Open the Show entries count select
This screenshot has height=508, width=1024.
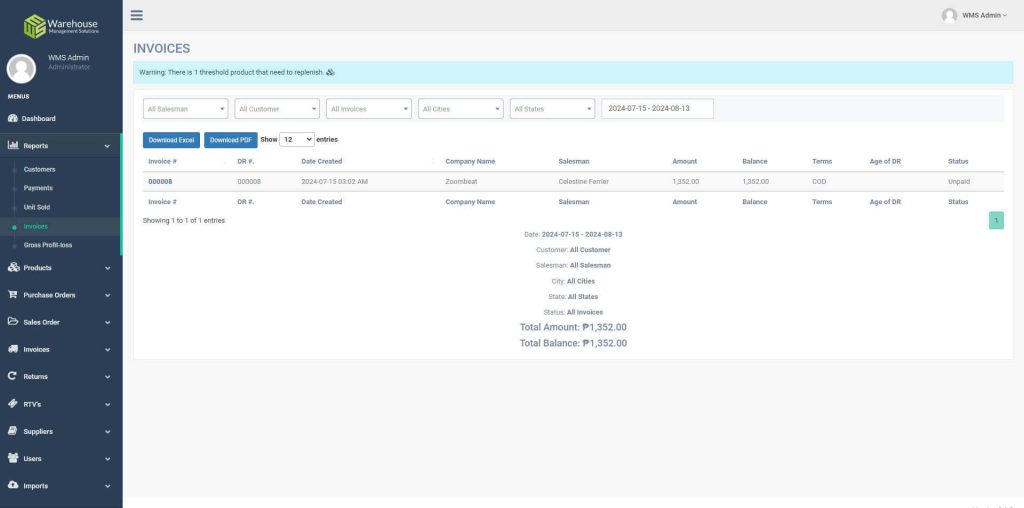[297, 140]
